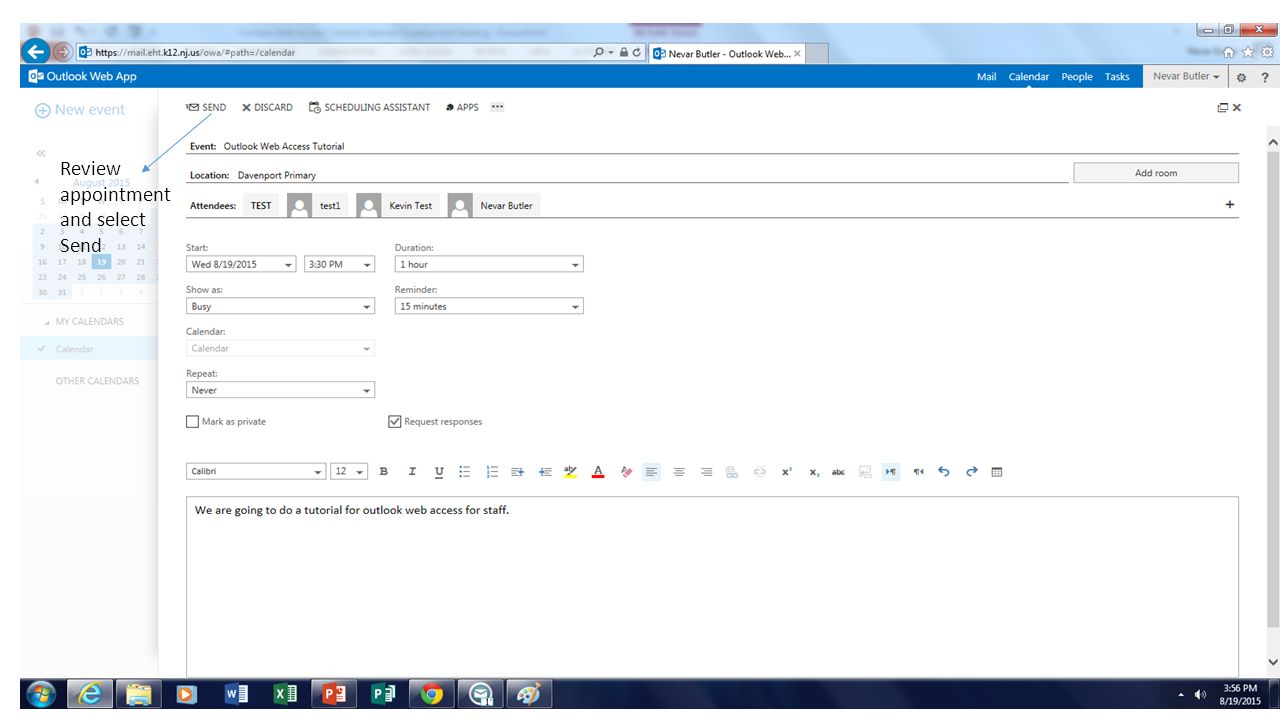Viewport: 1280px width, 720px height.
Task: Align text left
Action: pyautogui.click(x=652, y=472)
